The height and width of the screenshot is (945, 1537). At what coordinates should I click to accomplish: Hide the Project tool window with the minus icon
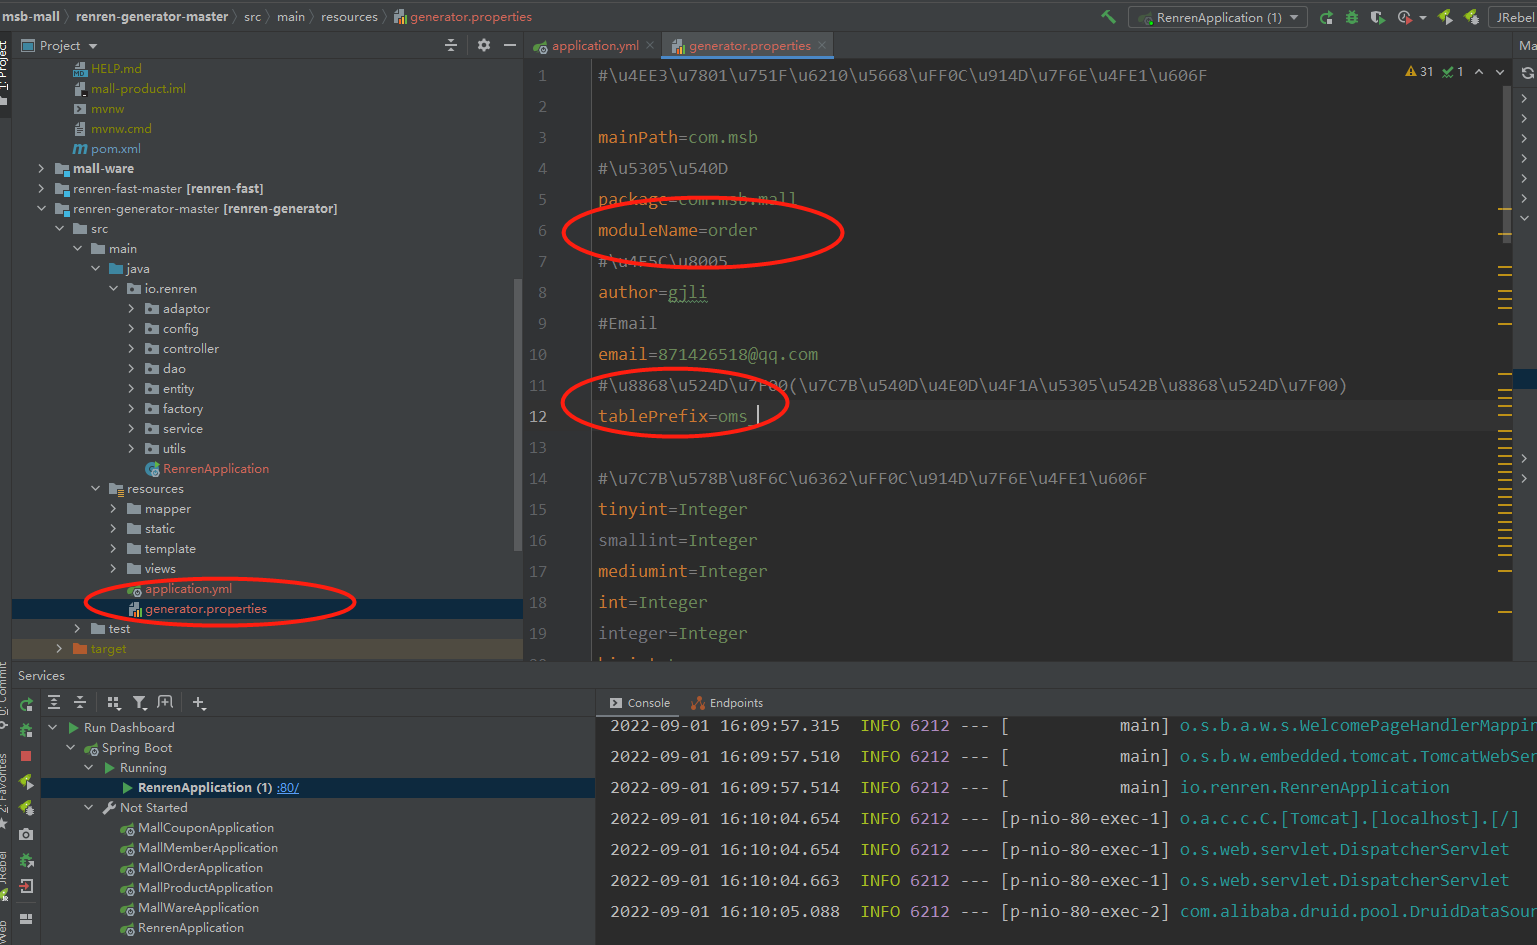510,45
